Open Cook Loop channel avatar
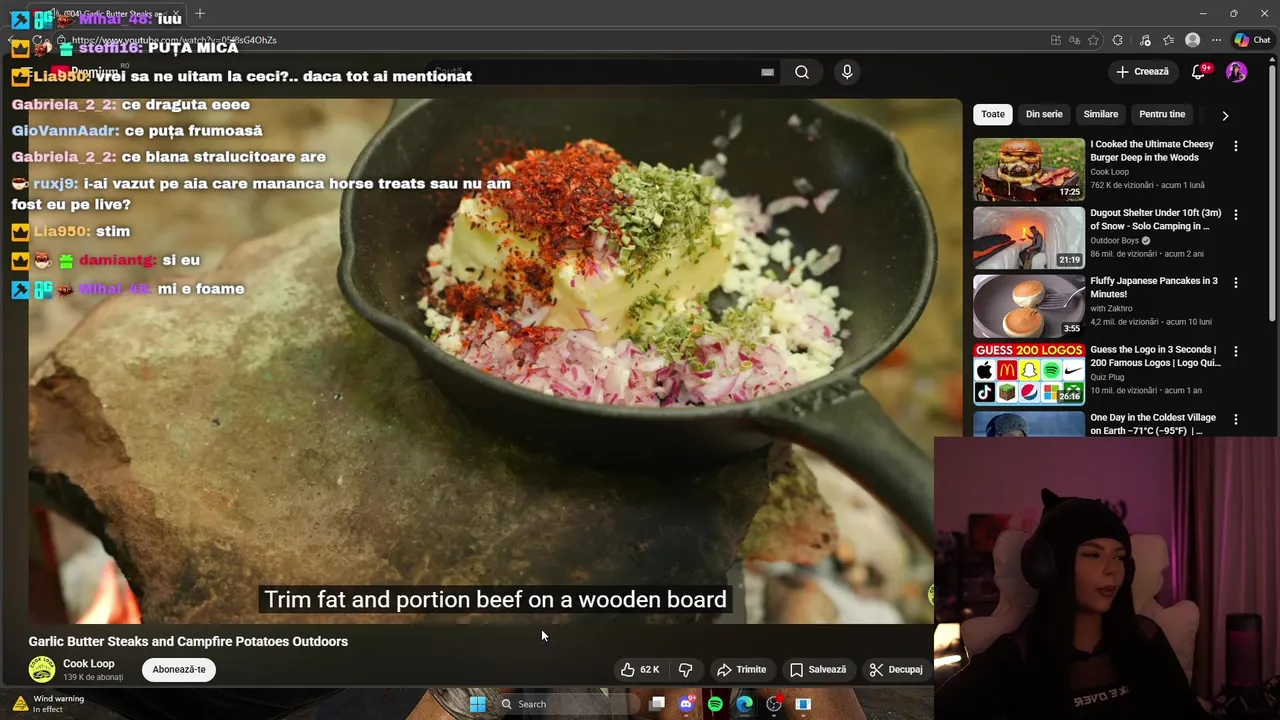 (x=42, y=669)
